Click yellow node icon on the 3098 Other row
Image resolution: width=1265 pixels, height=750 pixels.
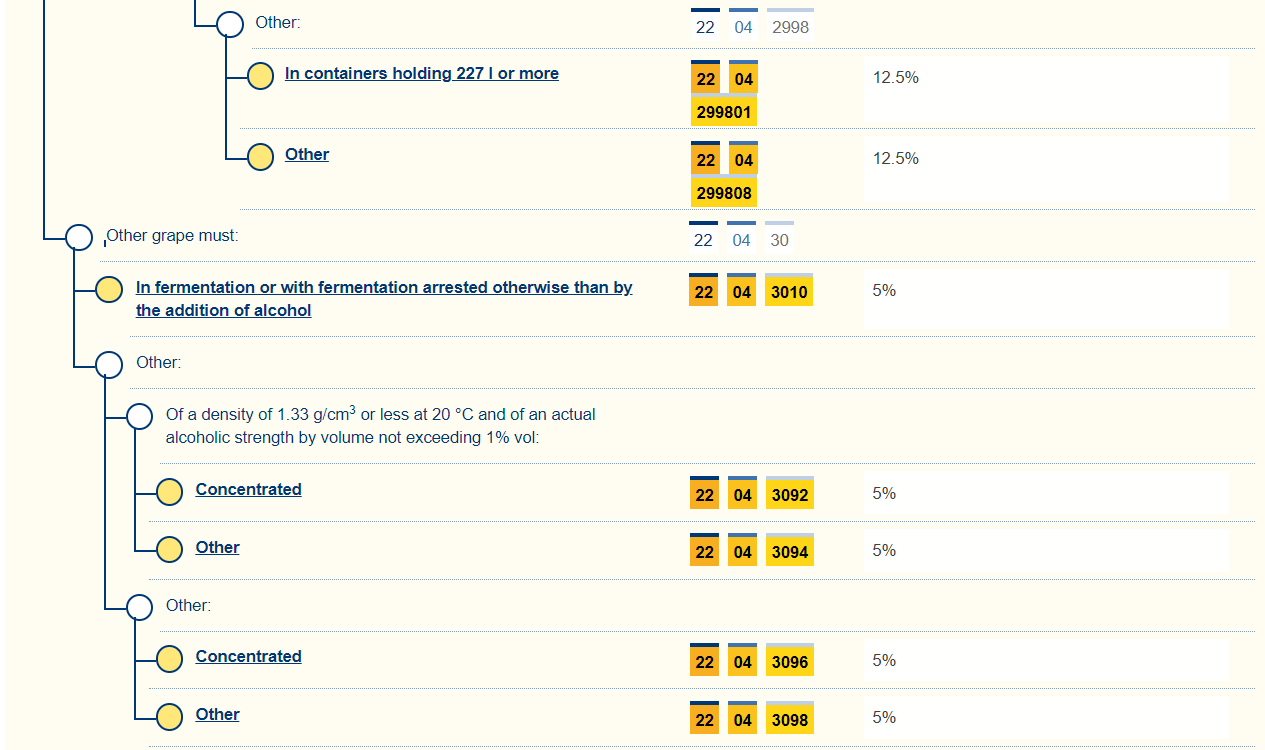pyautogui.click(x=170, y=717)
